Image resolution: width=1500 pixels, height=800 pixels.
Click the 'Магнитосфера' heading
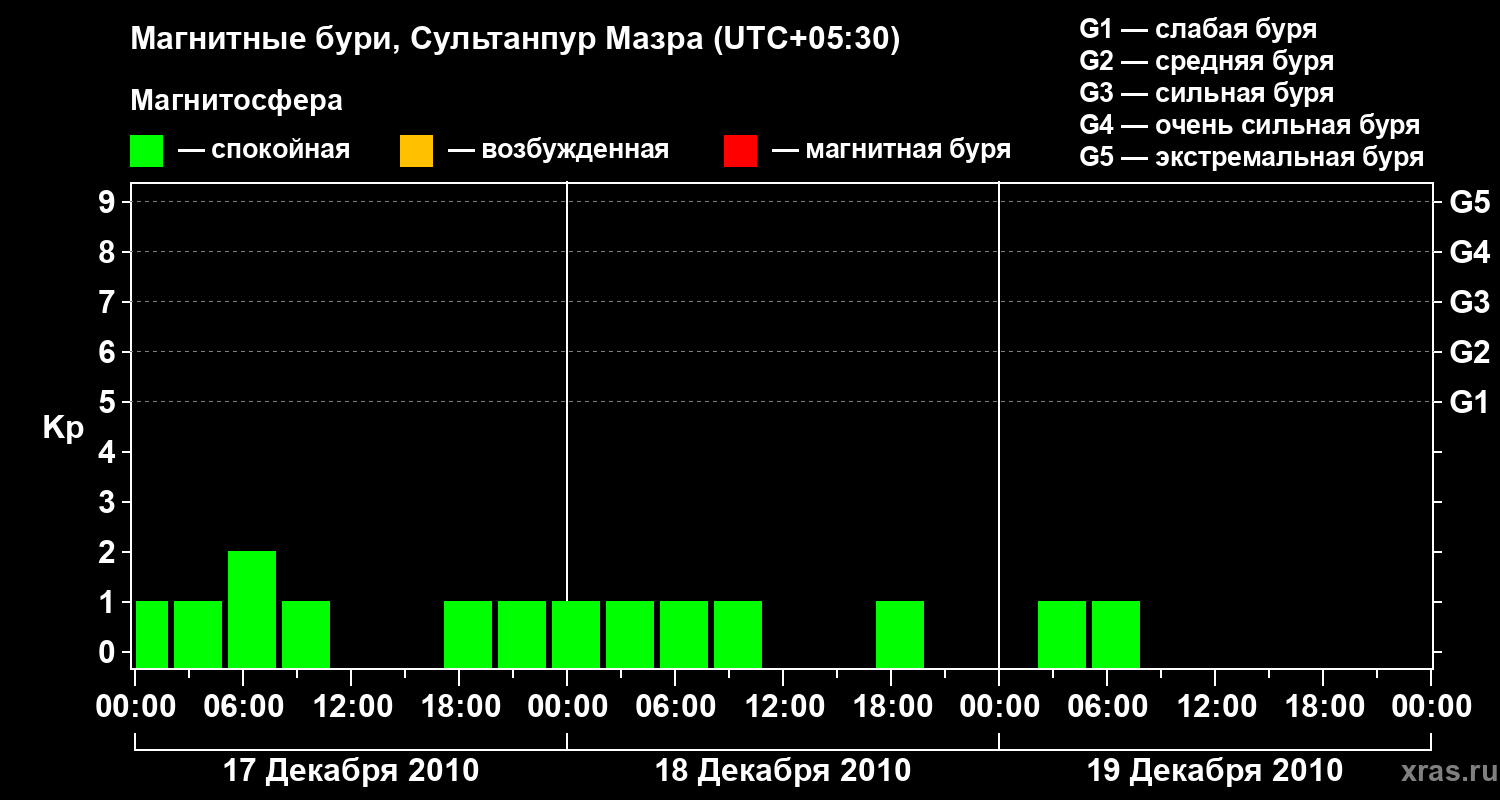click(236, 101)
